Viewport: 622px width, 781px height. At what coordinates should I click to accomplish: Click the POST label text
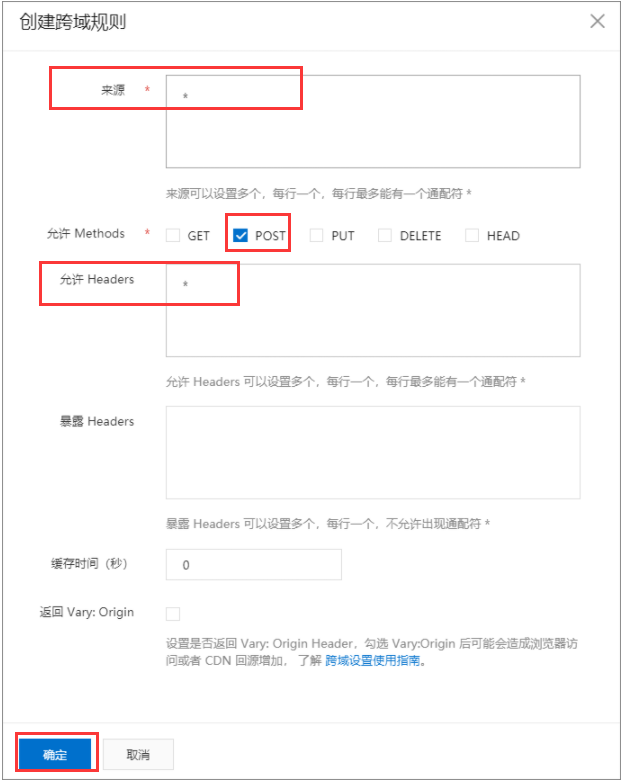270,236
